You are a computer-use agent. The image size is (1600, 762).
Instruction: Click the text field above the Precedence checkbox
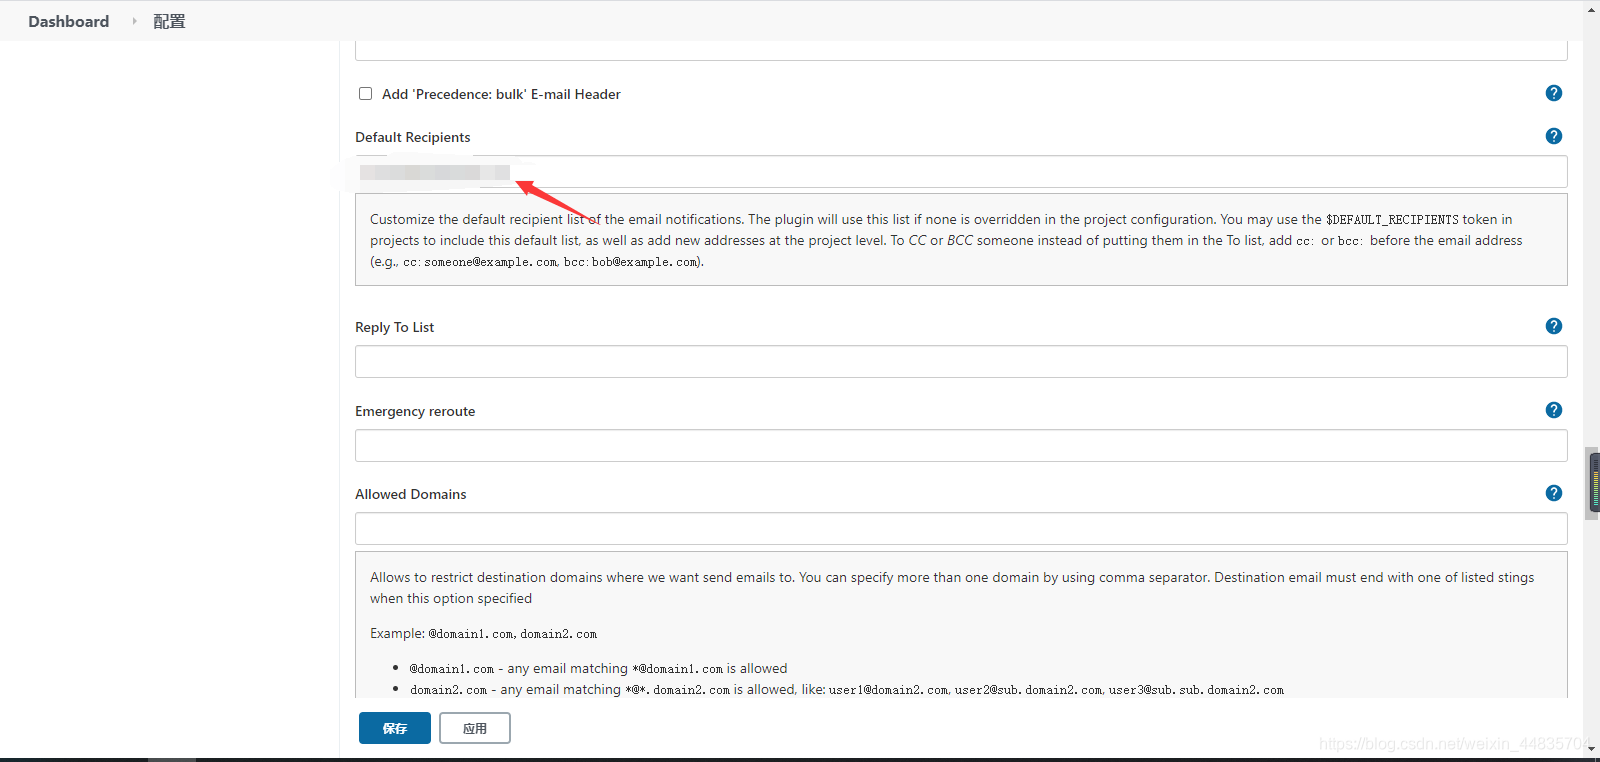pyautogui.click(x=961, y=50)
